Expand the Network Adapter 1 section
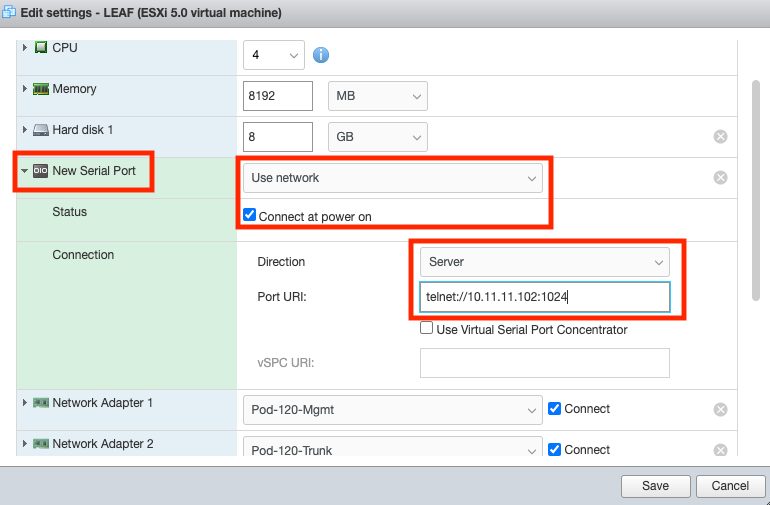This screenshot has height=505, width=770. [24, 402]
